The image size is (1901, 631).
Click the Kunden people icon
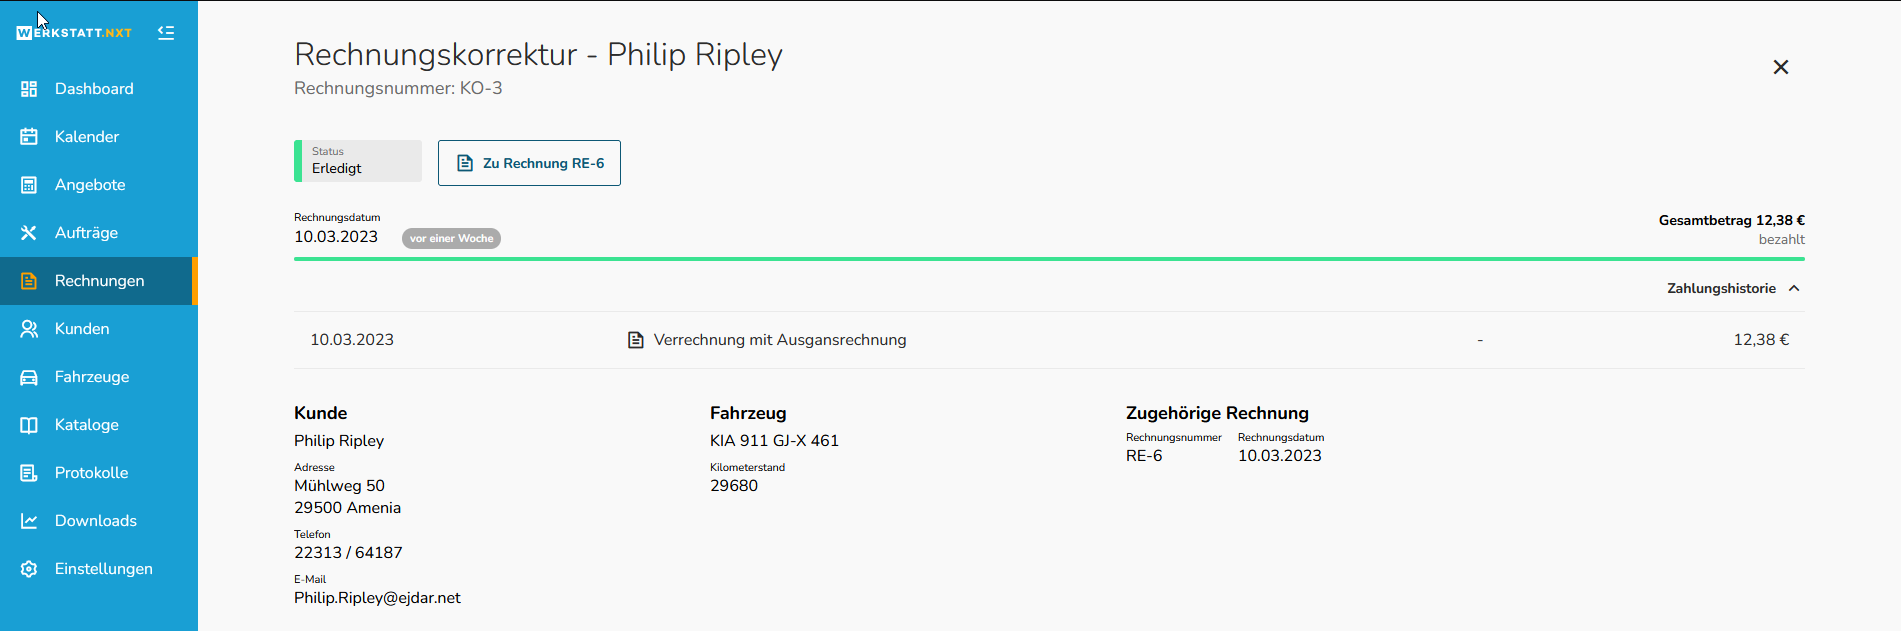(29, 329)
